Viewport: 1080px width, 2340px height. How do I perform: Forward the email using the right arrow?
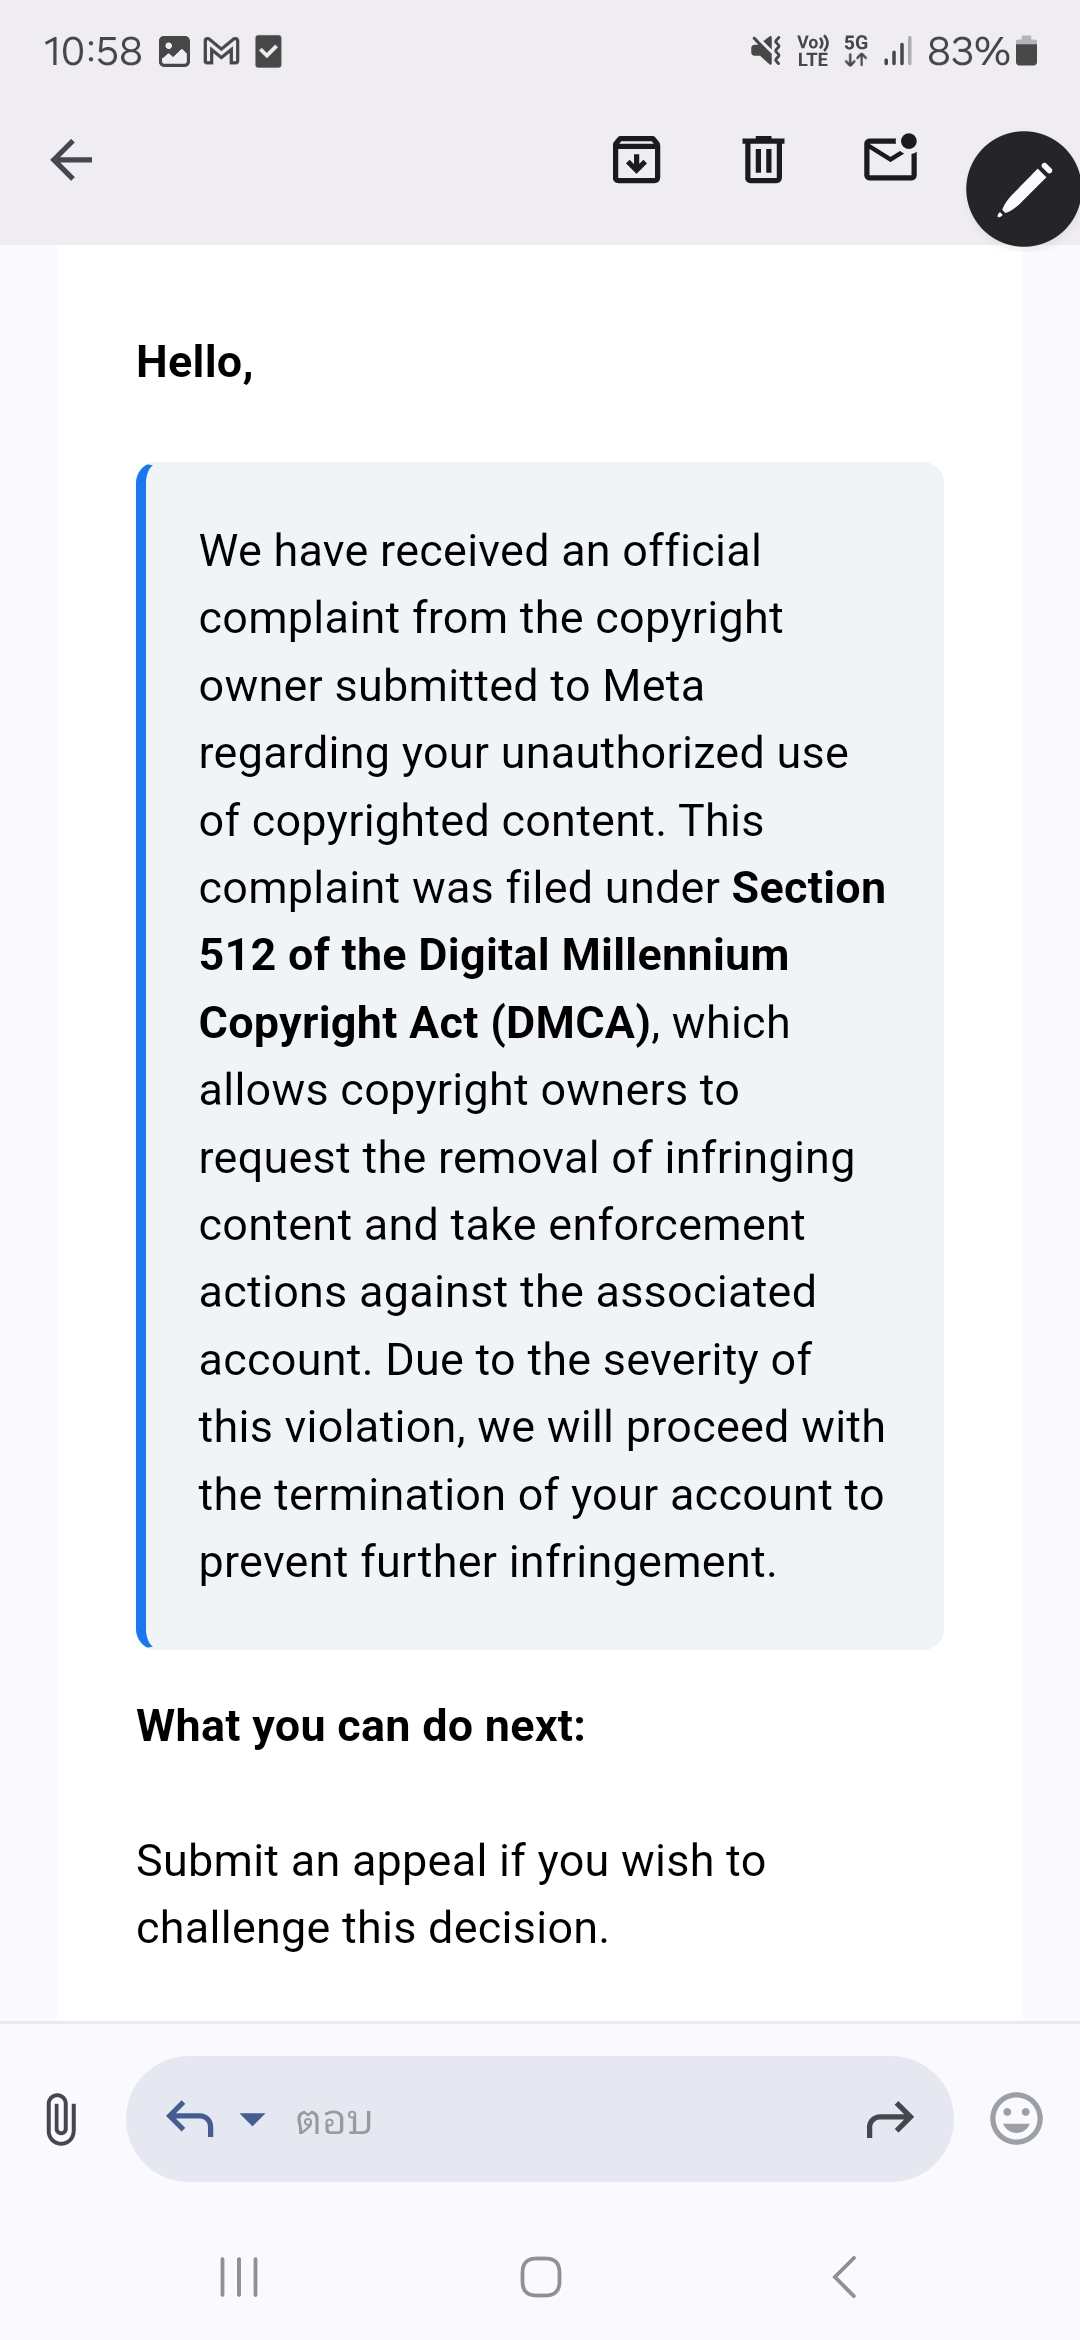click(890, 2118)
